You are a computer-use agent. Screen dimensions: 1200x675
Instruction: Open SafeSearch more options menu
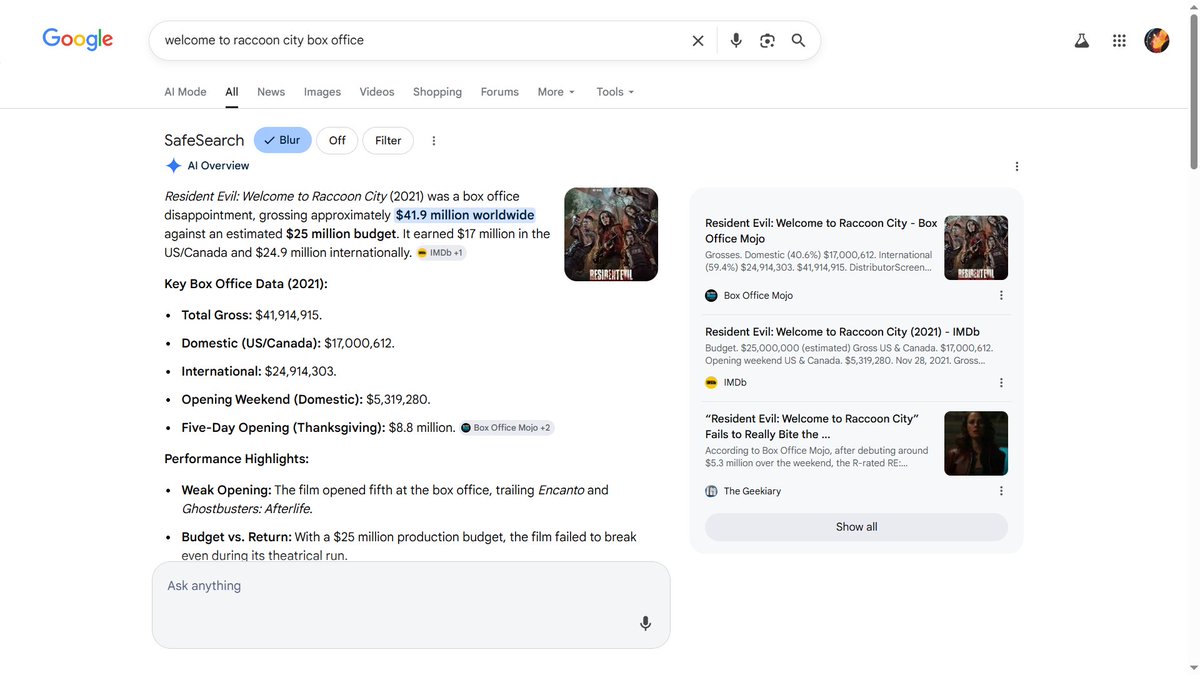coord(434,141)
